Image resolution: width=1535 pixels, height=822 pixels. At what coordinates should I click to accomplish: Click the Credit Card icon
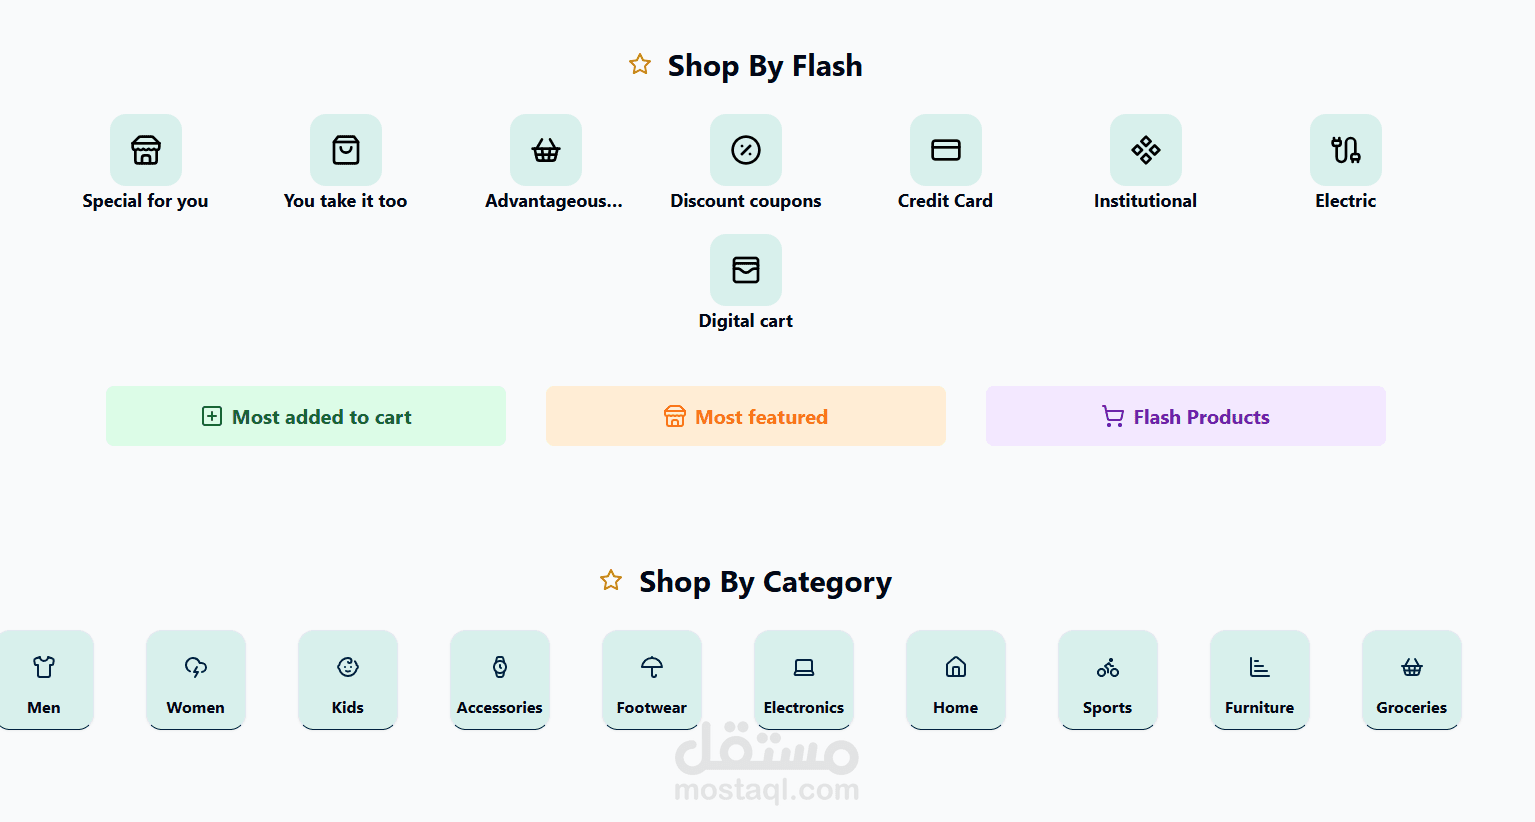[x=946, y=150]
